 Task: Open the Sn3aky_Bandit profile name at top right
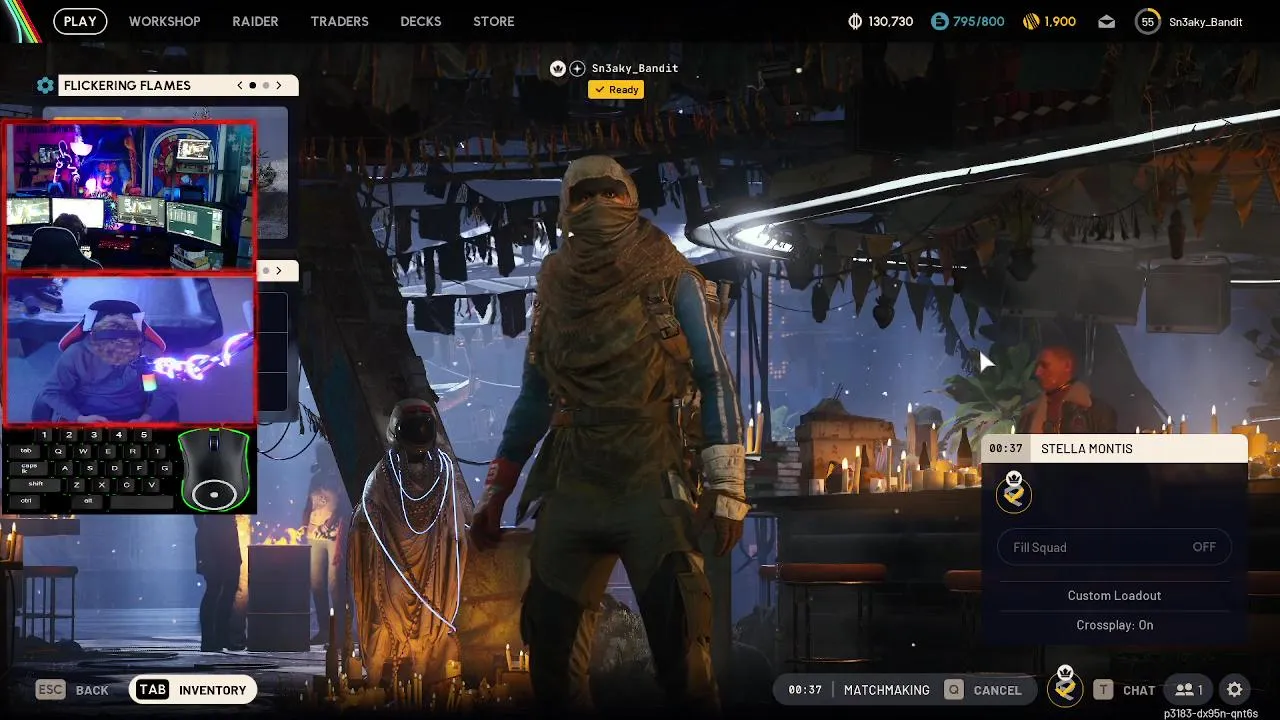(1205, 21)
